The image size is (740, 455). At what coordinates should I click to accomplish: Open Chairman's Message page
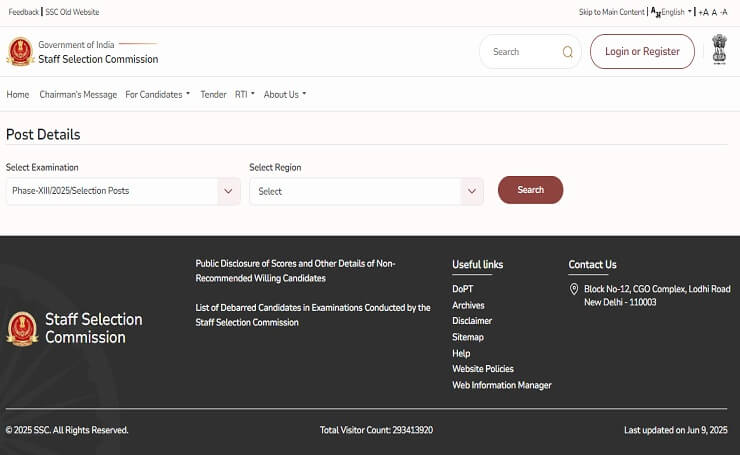click(78, 94)
